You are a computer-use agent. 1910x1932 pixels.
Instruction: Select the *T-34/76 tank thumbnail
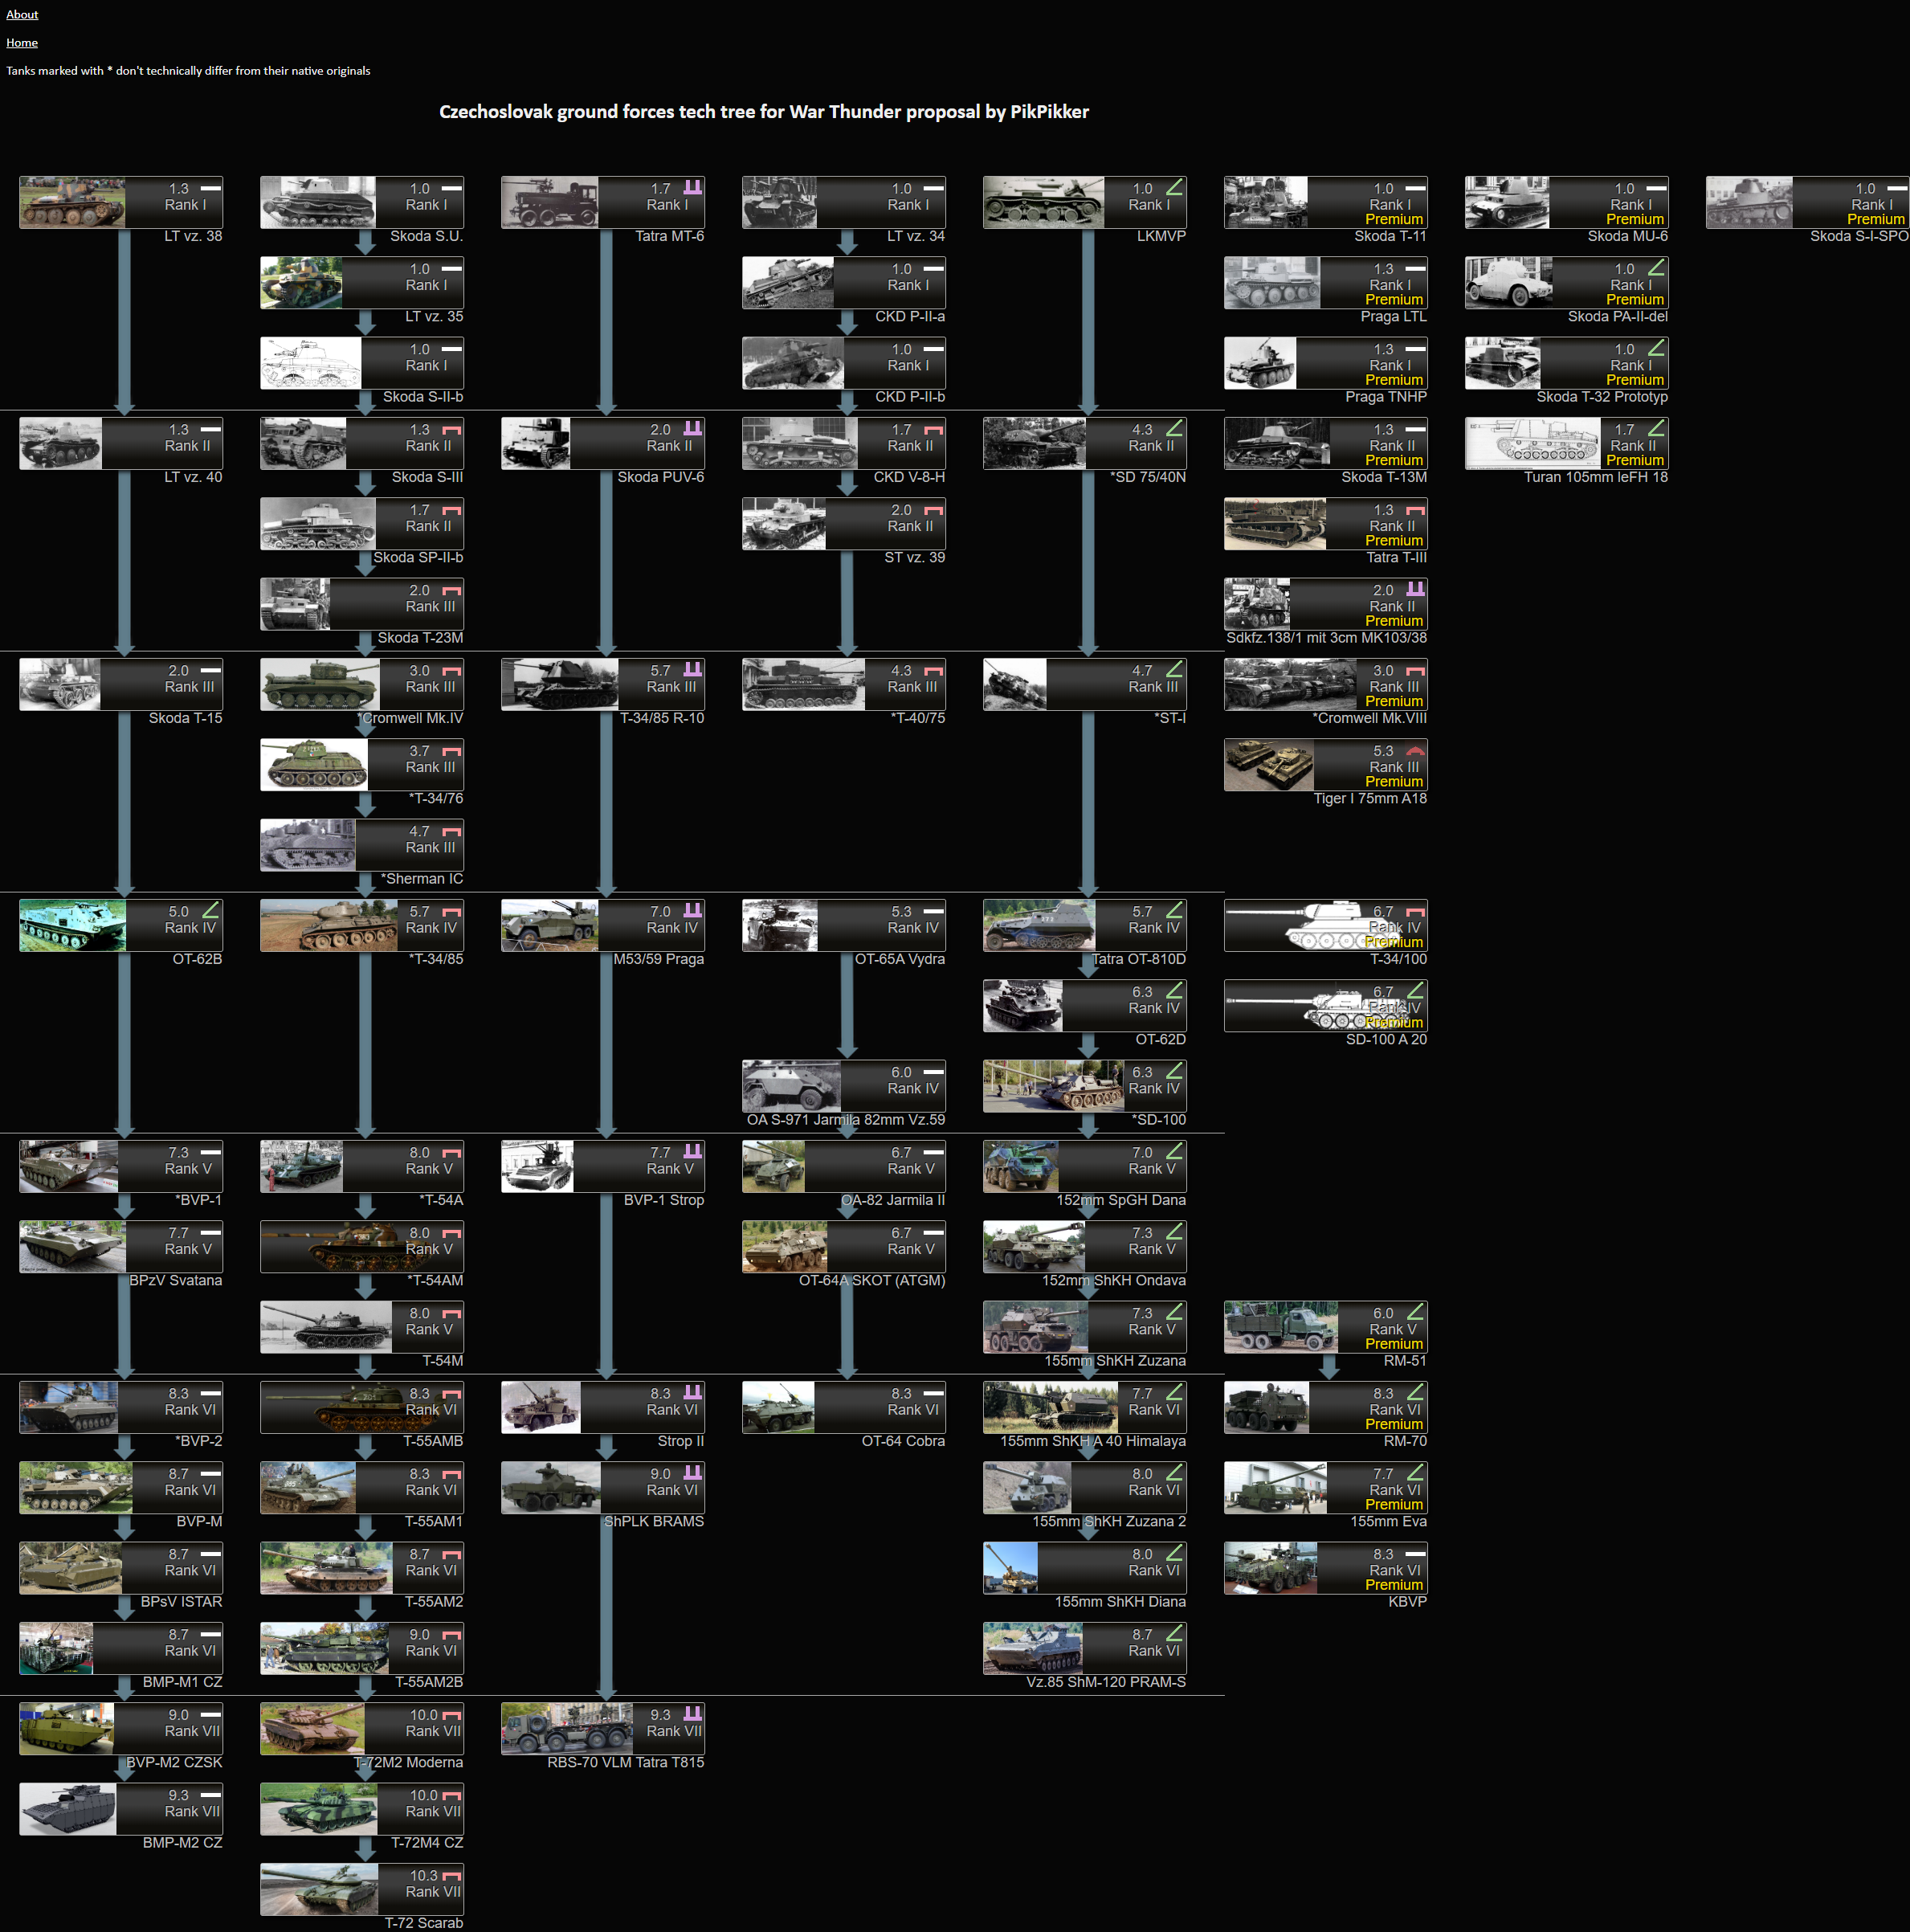point(314,764)
